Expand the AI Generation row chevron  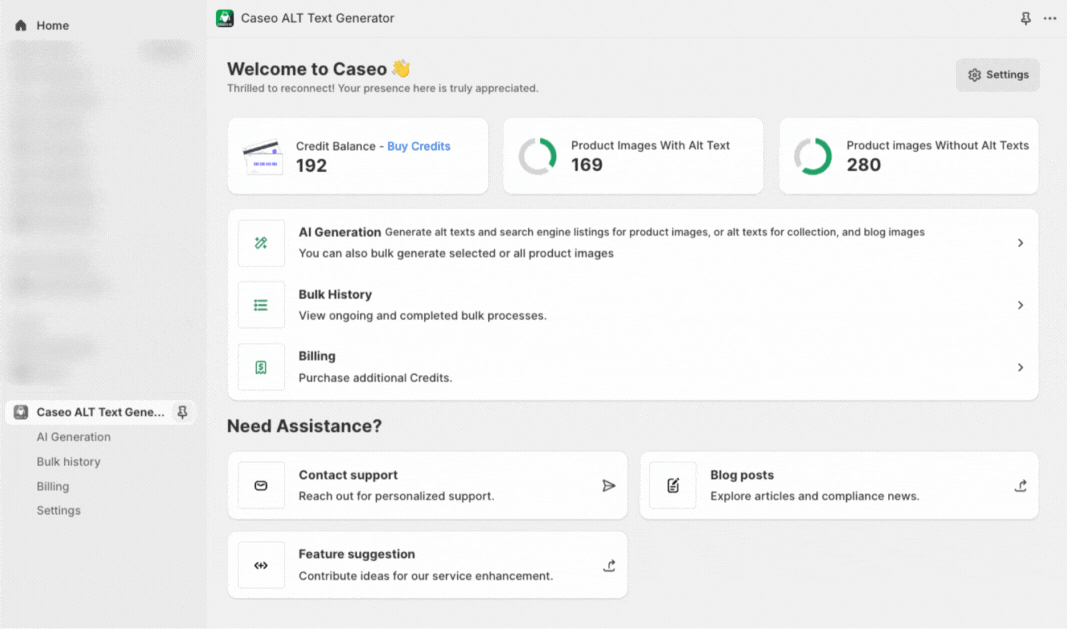(x=1020, y=242)
